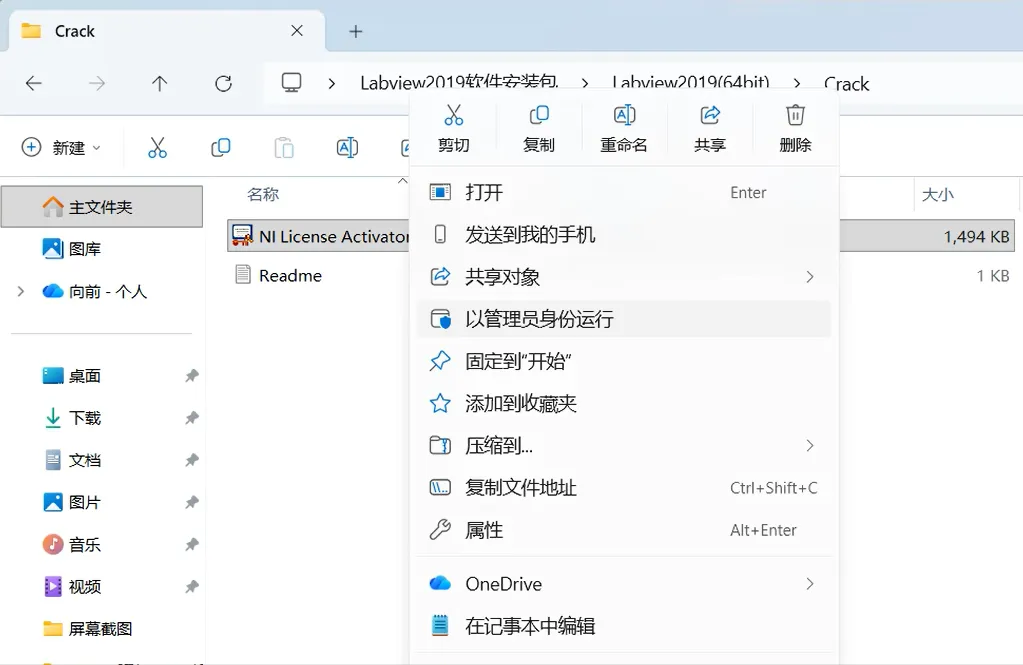Click the Delete trash icon in the context menu

[x=795, y=116]
